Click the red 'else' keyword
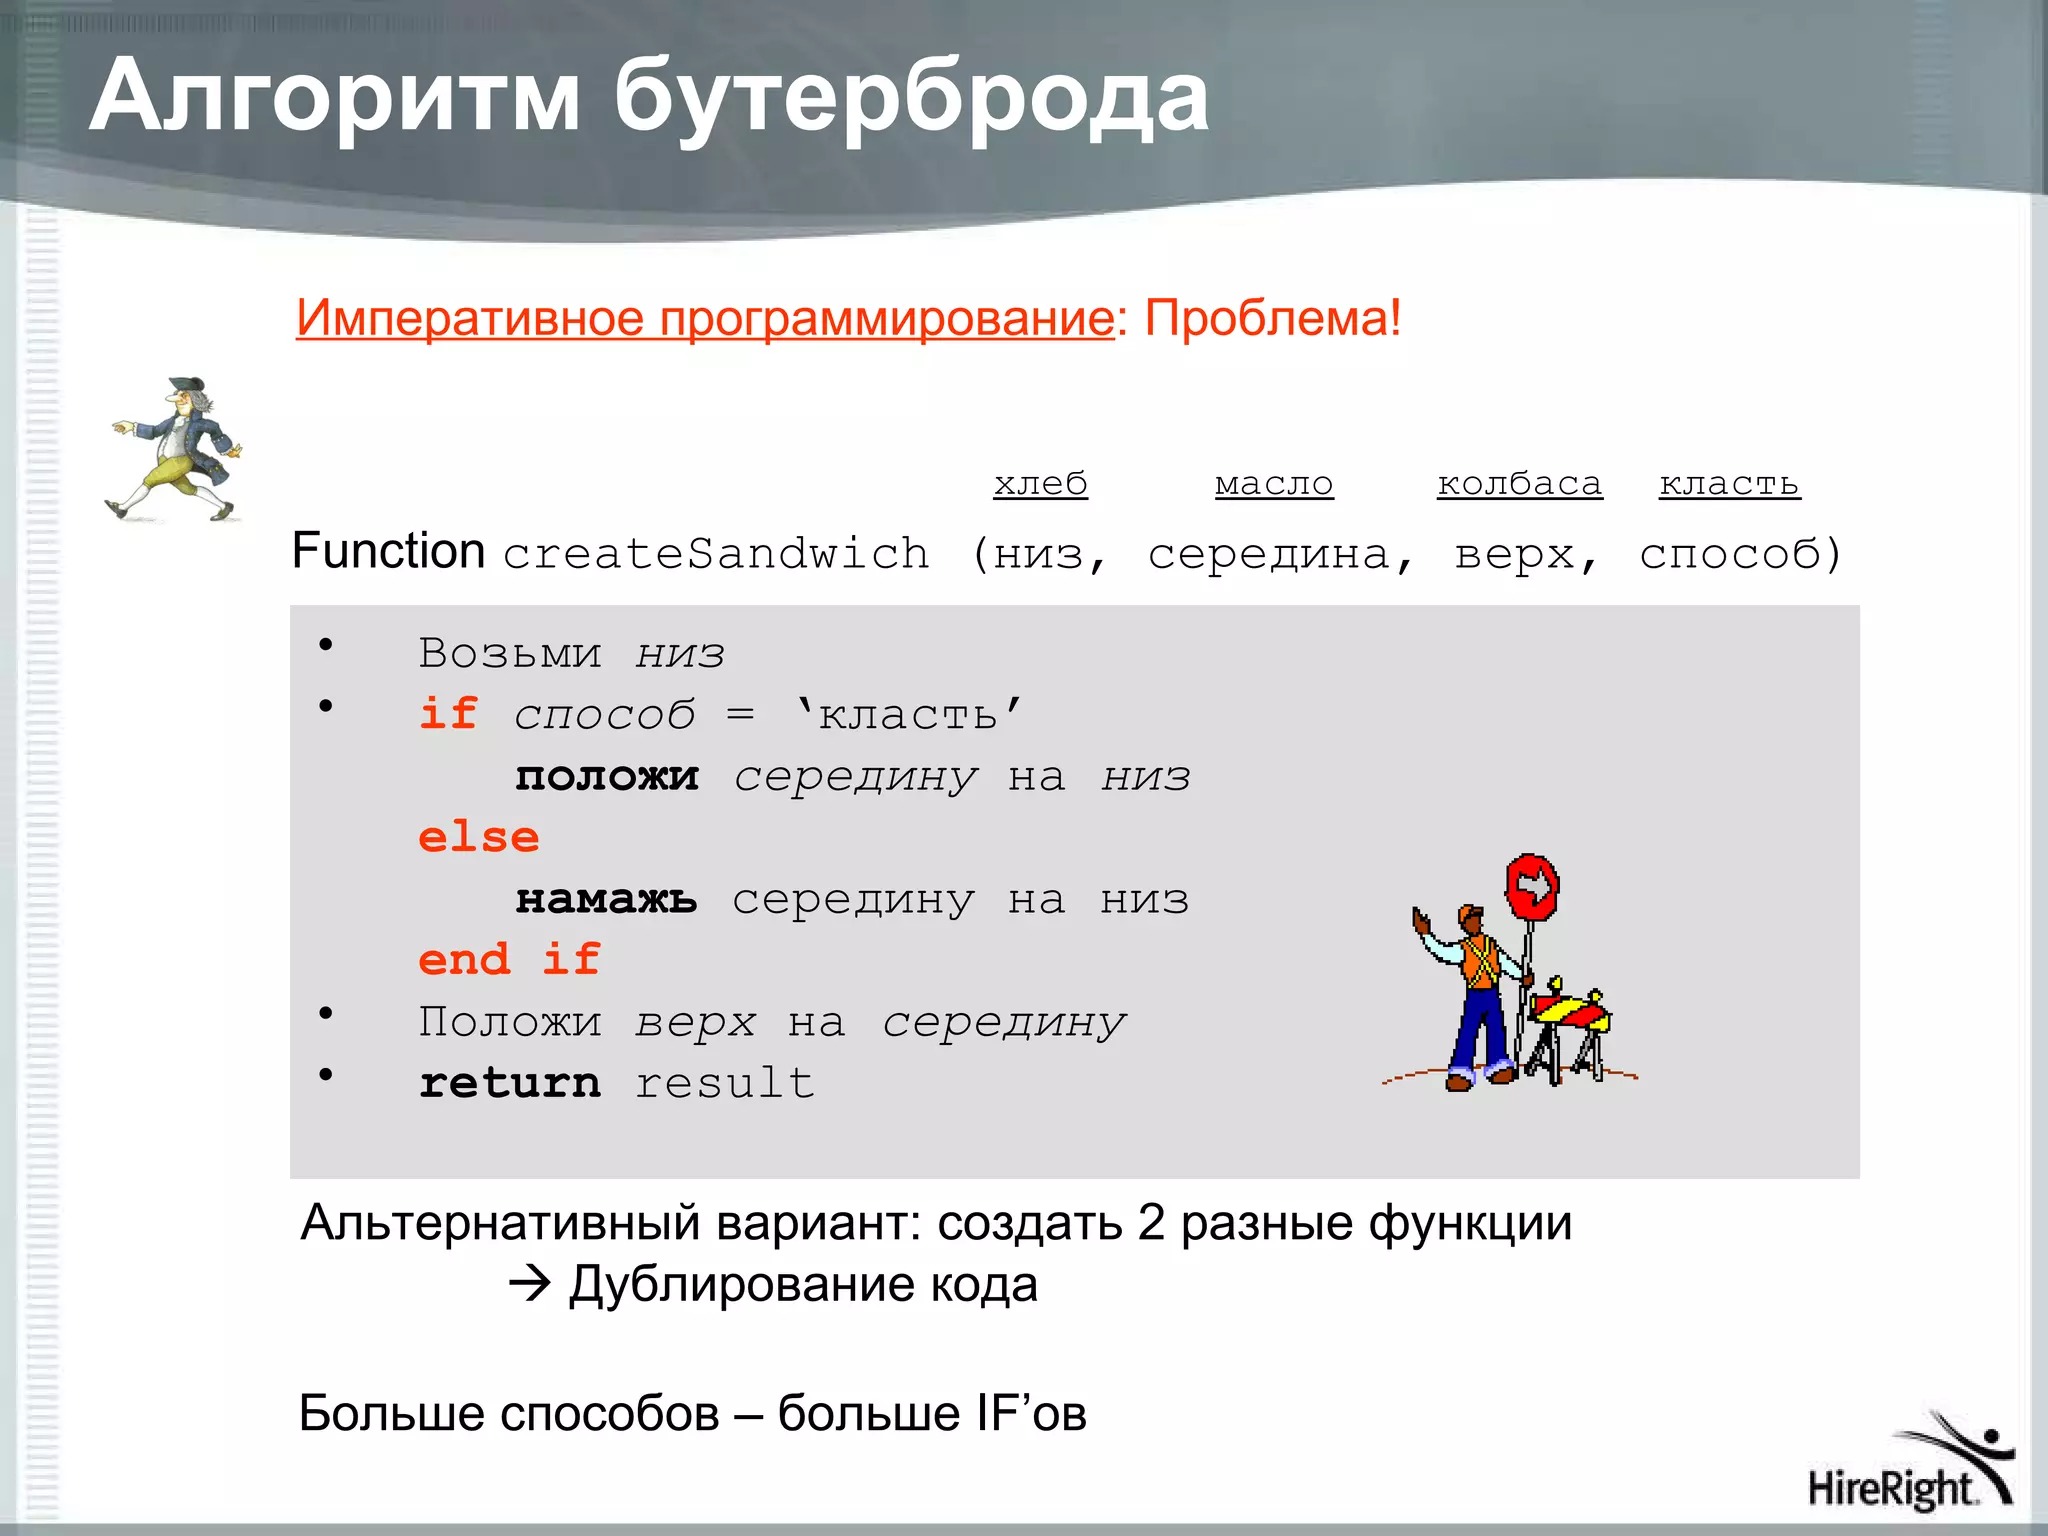2048x1536 pixels. [x=478, y=838]
